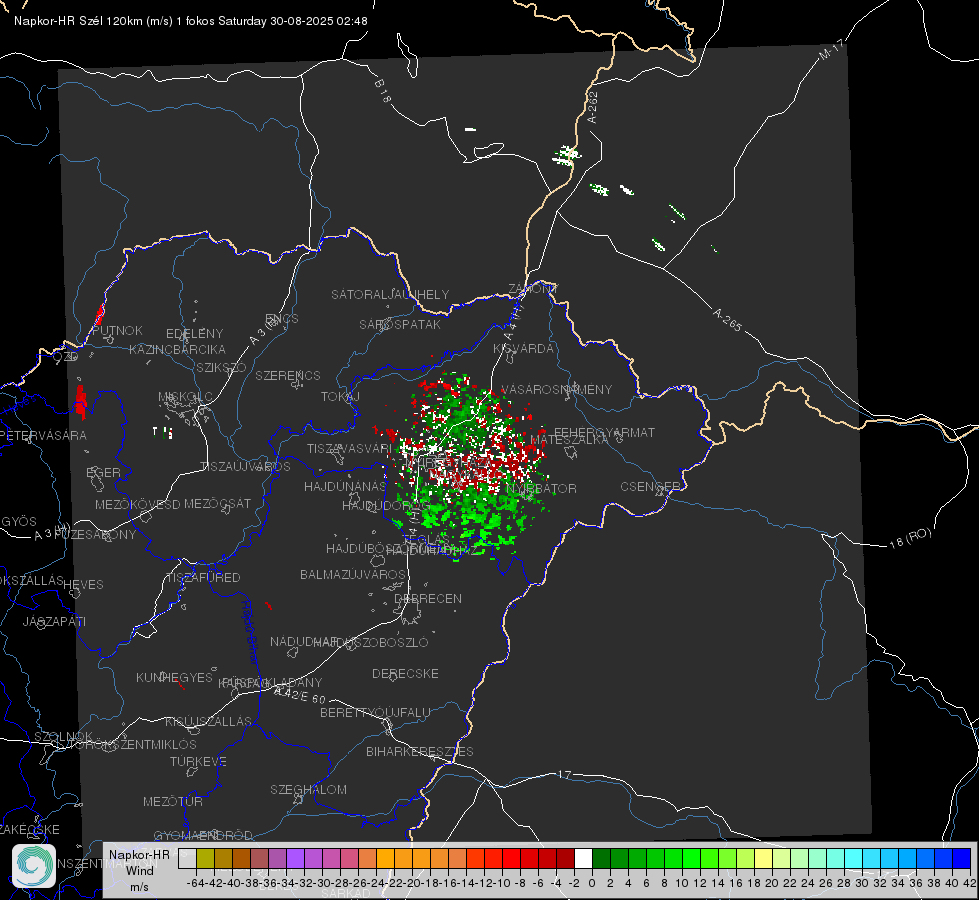This screenshot has height=900, width=979.
Task: Click the DEBRECEN city label
Action: pyautogui.click(x=428, y=598)
